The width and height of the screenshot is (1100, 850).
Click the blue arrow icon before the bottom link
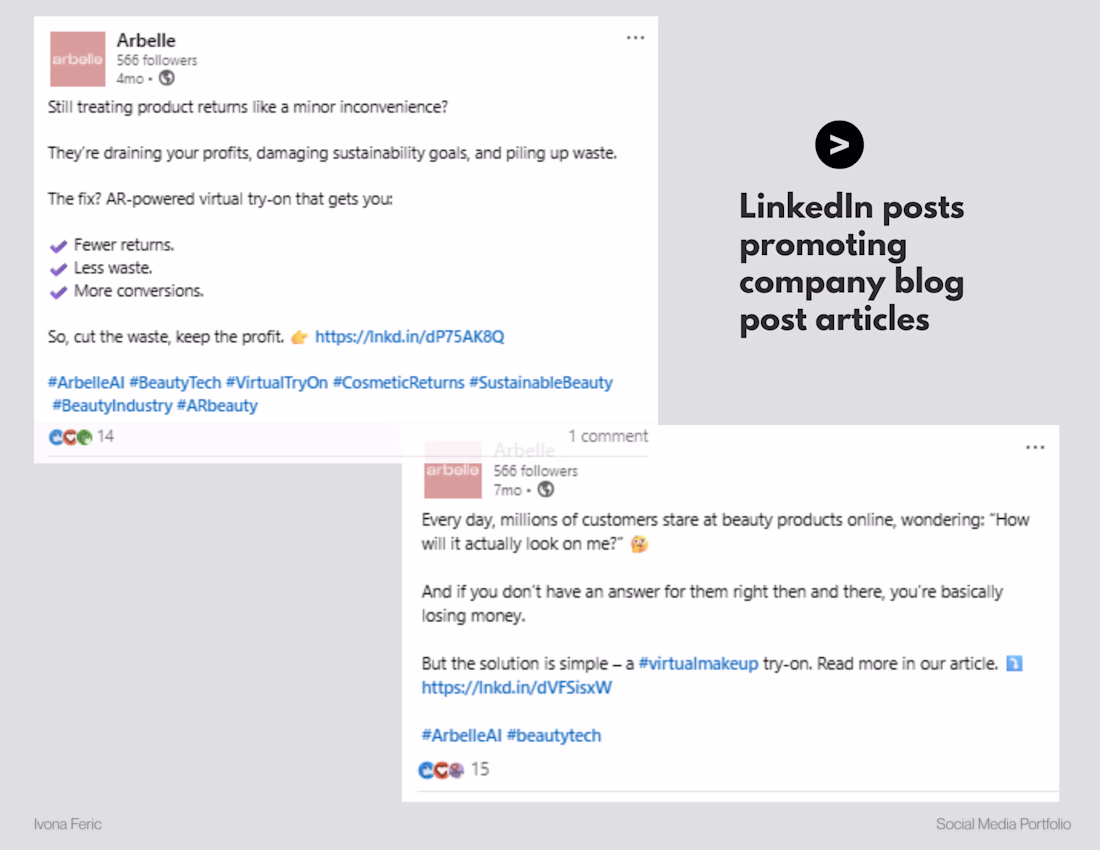click(1014, 663)
